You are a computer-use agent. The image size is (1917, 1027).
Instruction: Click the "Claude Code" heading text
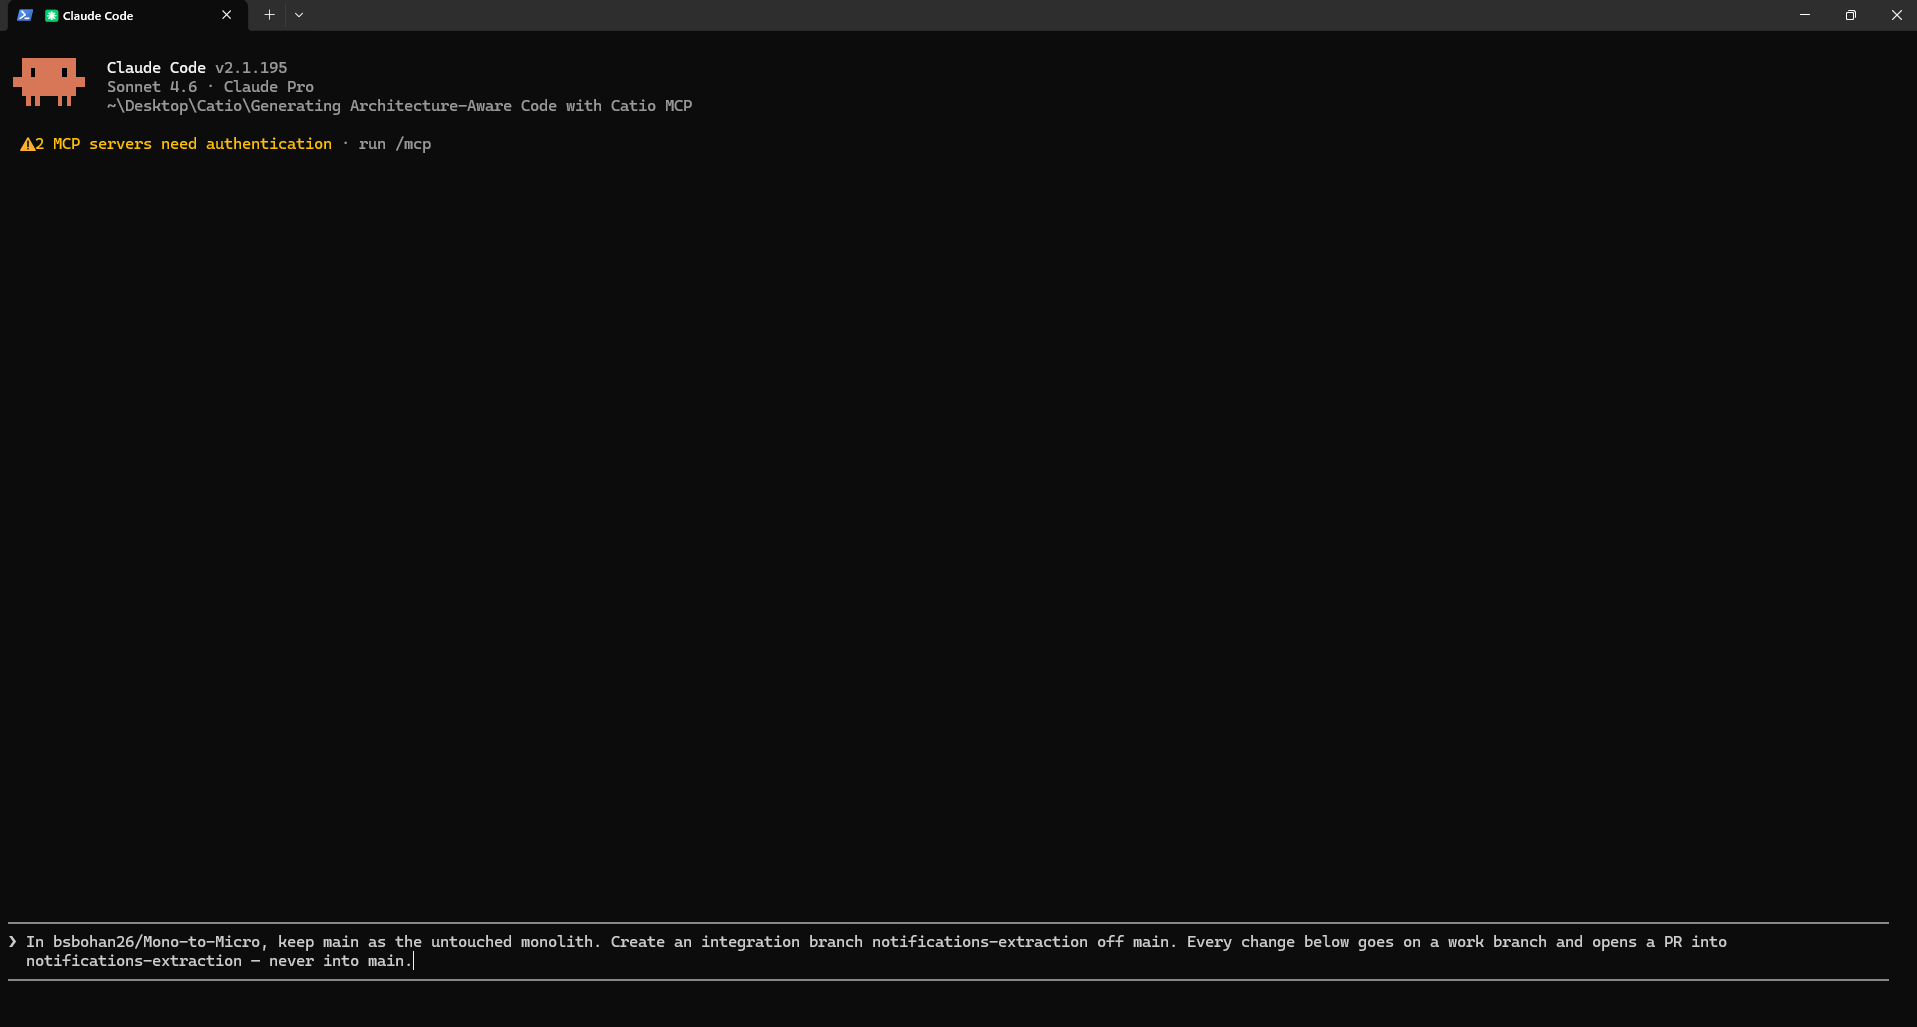pyautogui.click(x=156, y=68)
